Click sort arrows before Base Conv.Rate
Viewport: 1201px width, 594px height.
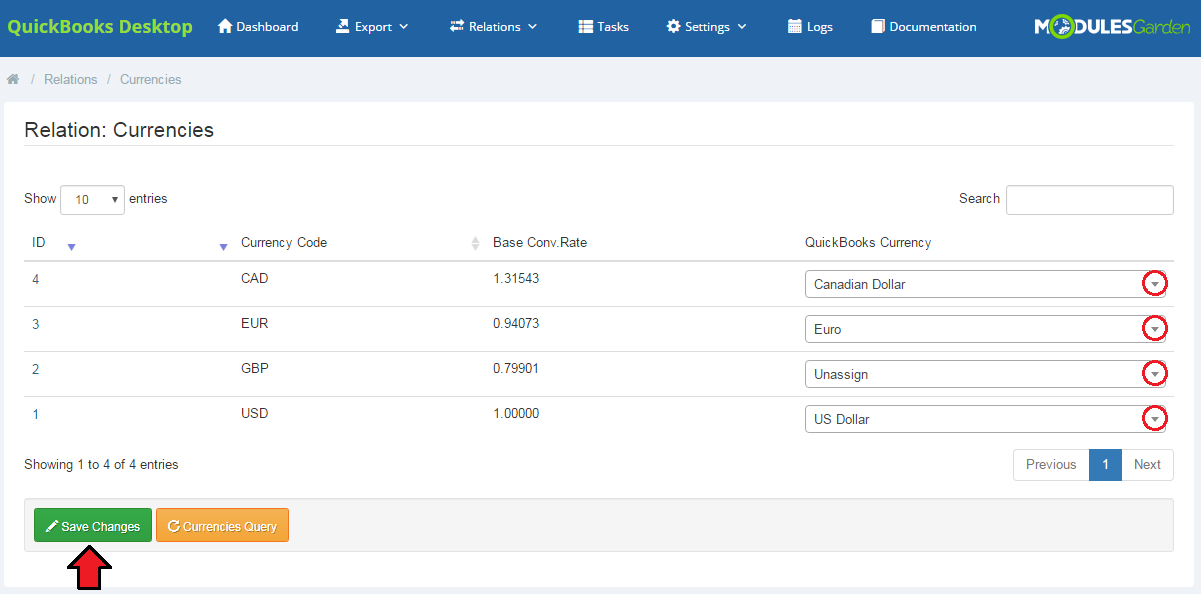pos(475,243)
